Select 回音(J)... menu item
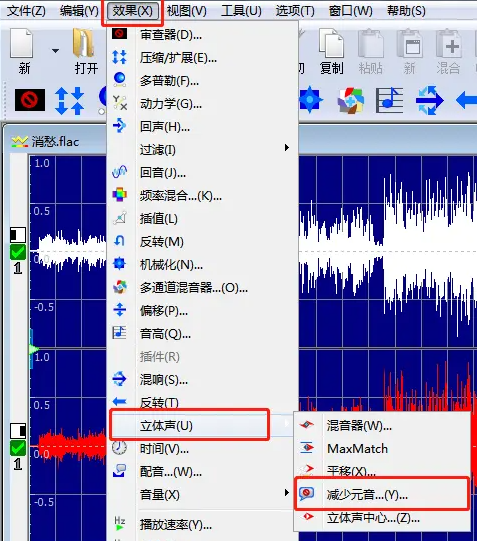The height and width of the screenshot is (541, 477). [202, 173]
